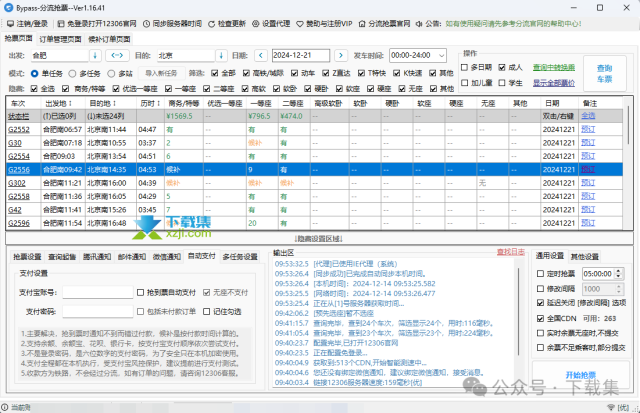Click 赞助与注册VIP heart item
Image resolution: width=640 pixels, height=413 pixels.
[324, 24]
